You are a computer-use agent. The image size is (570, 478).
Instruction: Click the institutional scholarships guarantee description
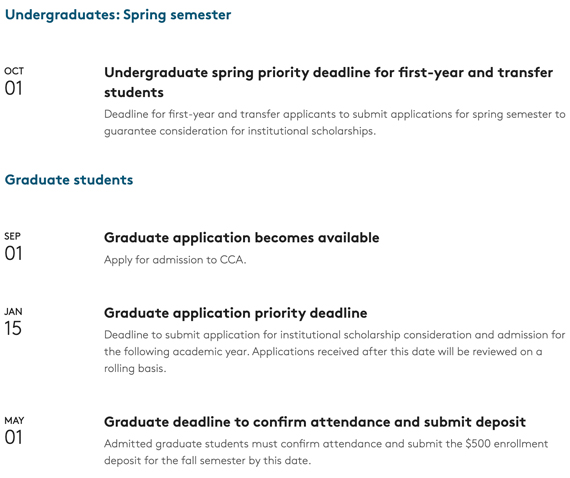(x=334, y=122)
